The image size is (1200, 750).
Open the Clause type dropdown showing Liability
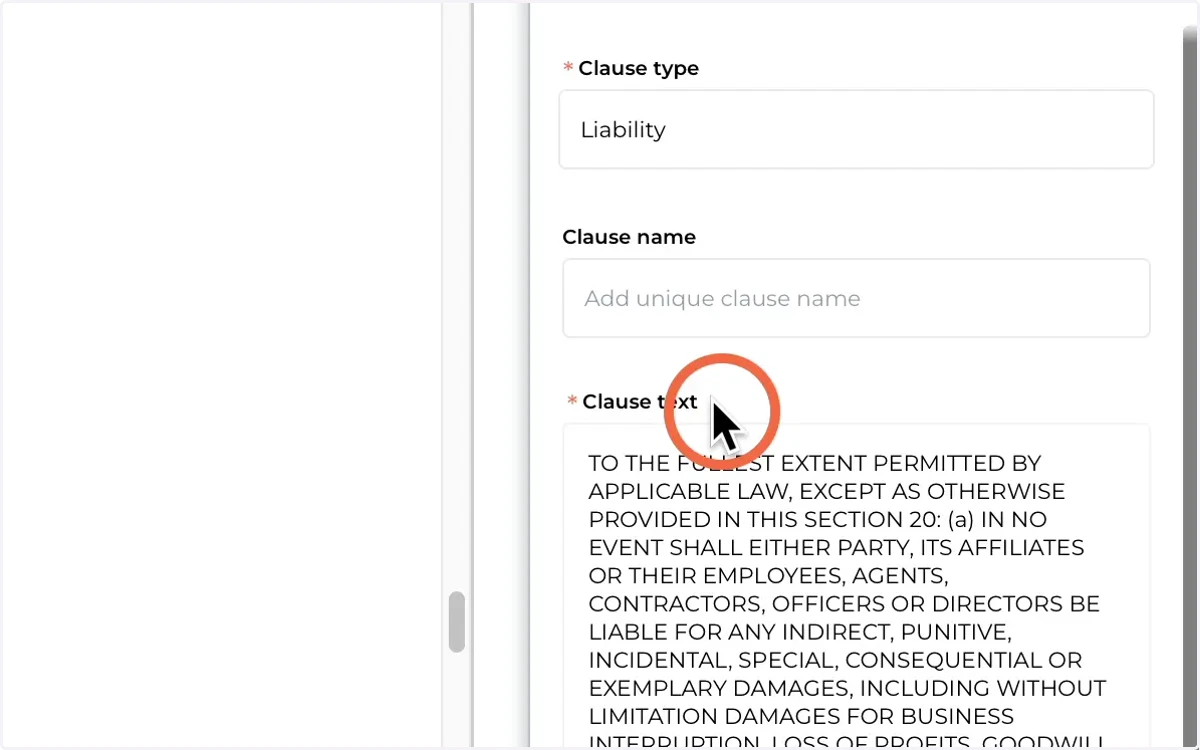click(x=856, y=129)
